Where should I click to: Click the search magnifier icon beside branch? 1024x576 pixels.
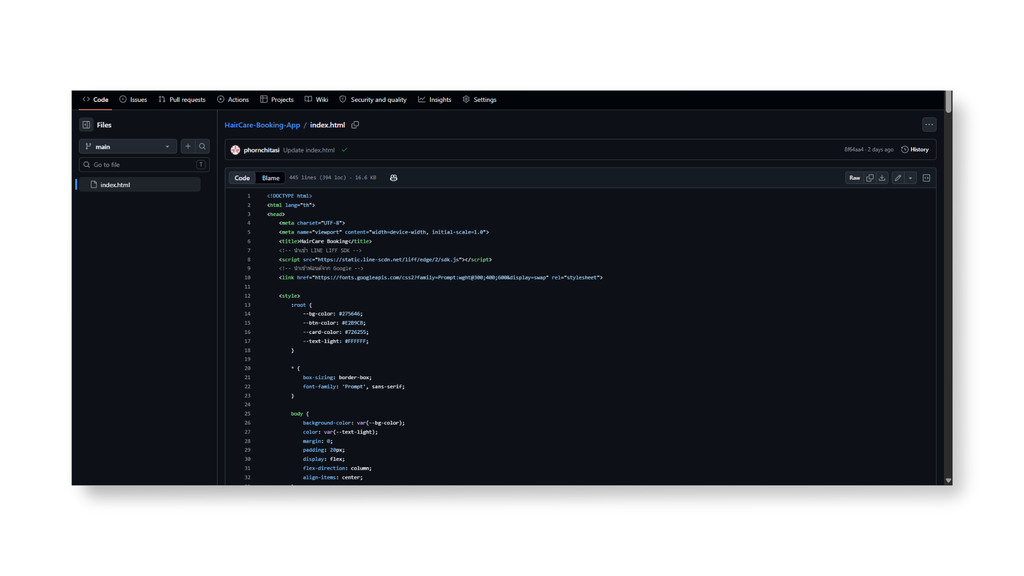(x=202, y=146)
